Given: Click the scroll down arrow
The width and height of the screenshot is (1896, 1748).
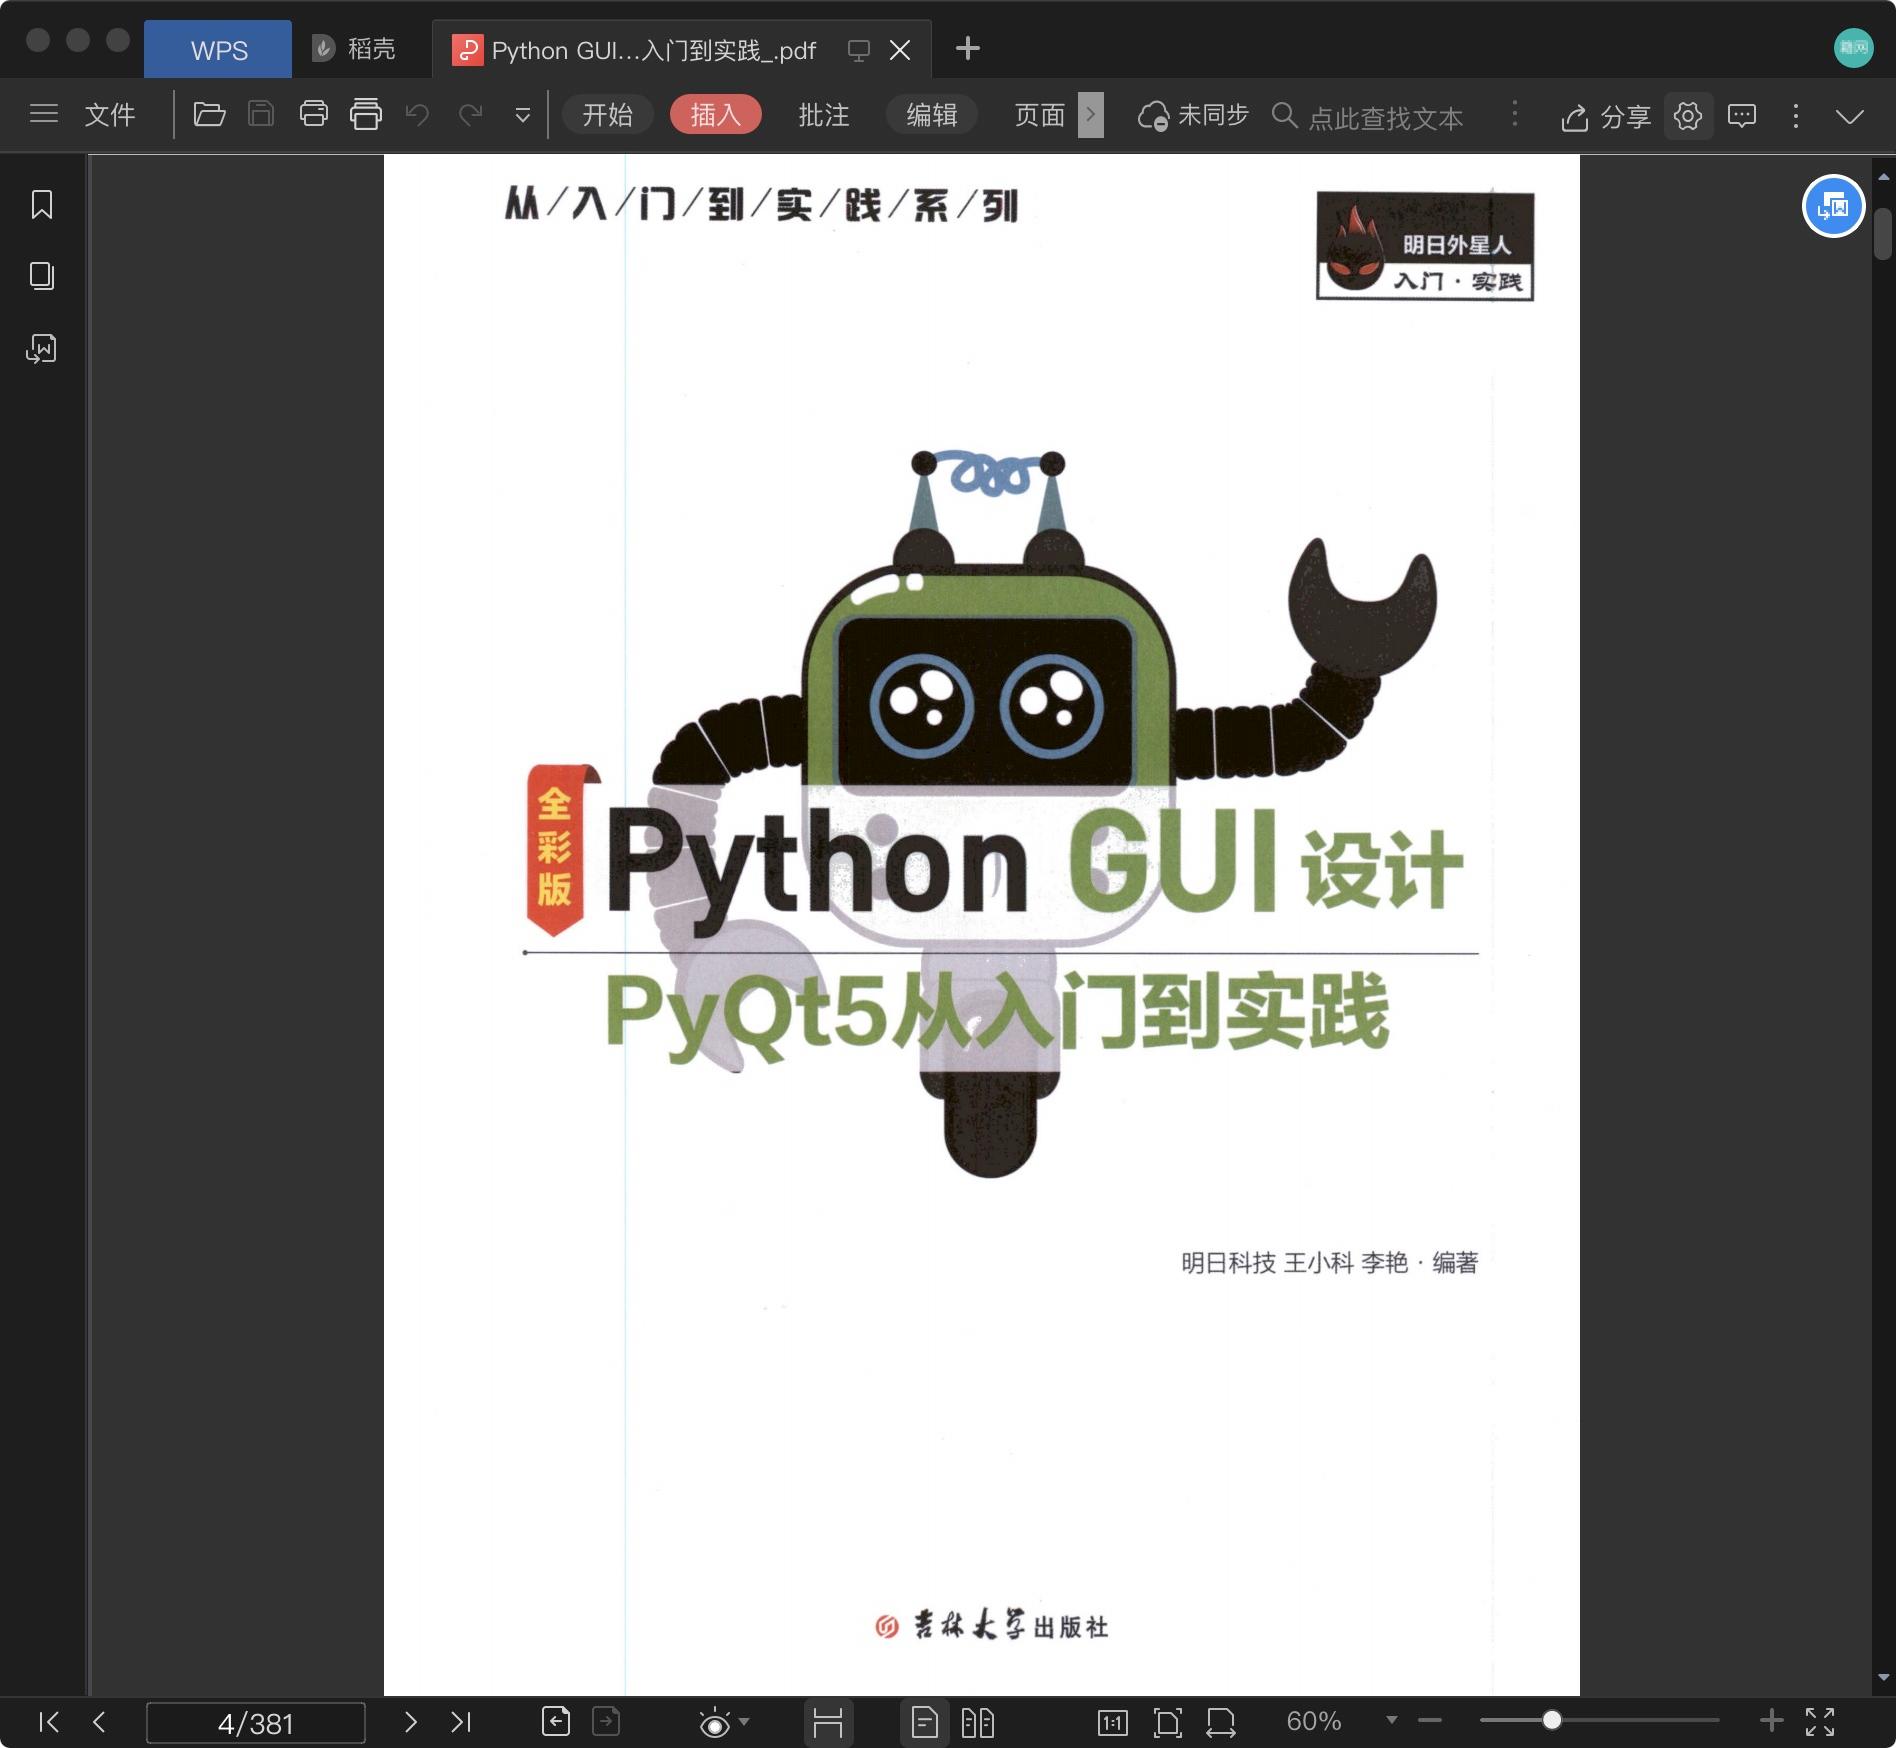Looking at the screenshot, I should pos(1884,1678).
